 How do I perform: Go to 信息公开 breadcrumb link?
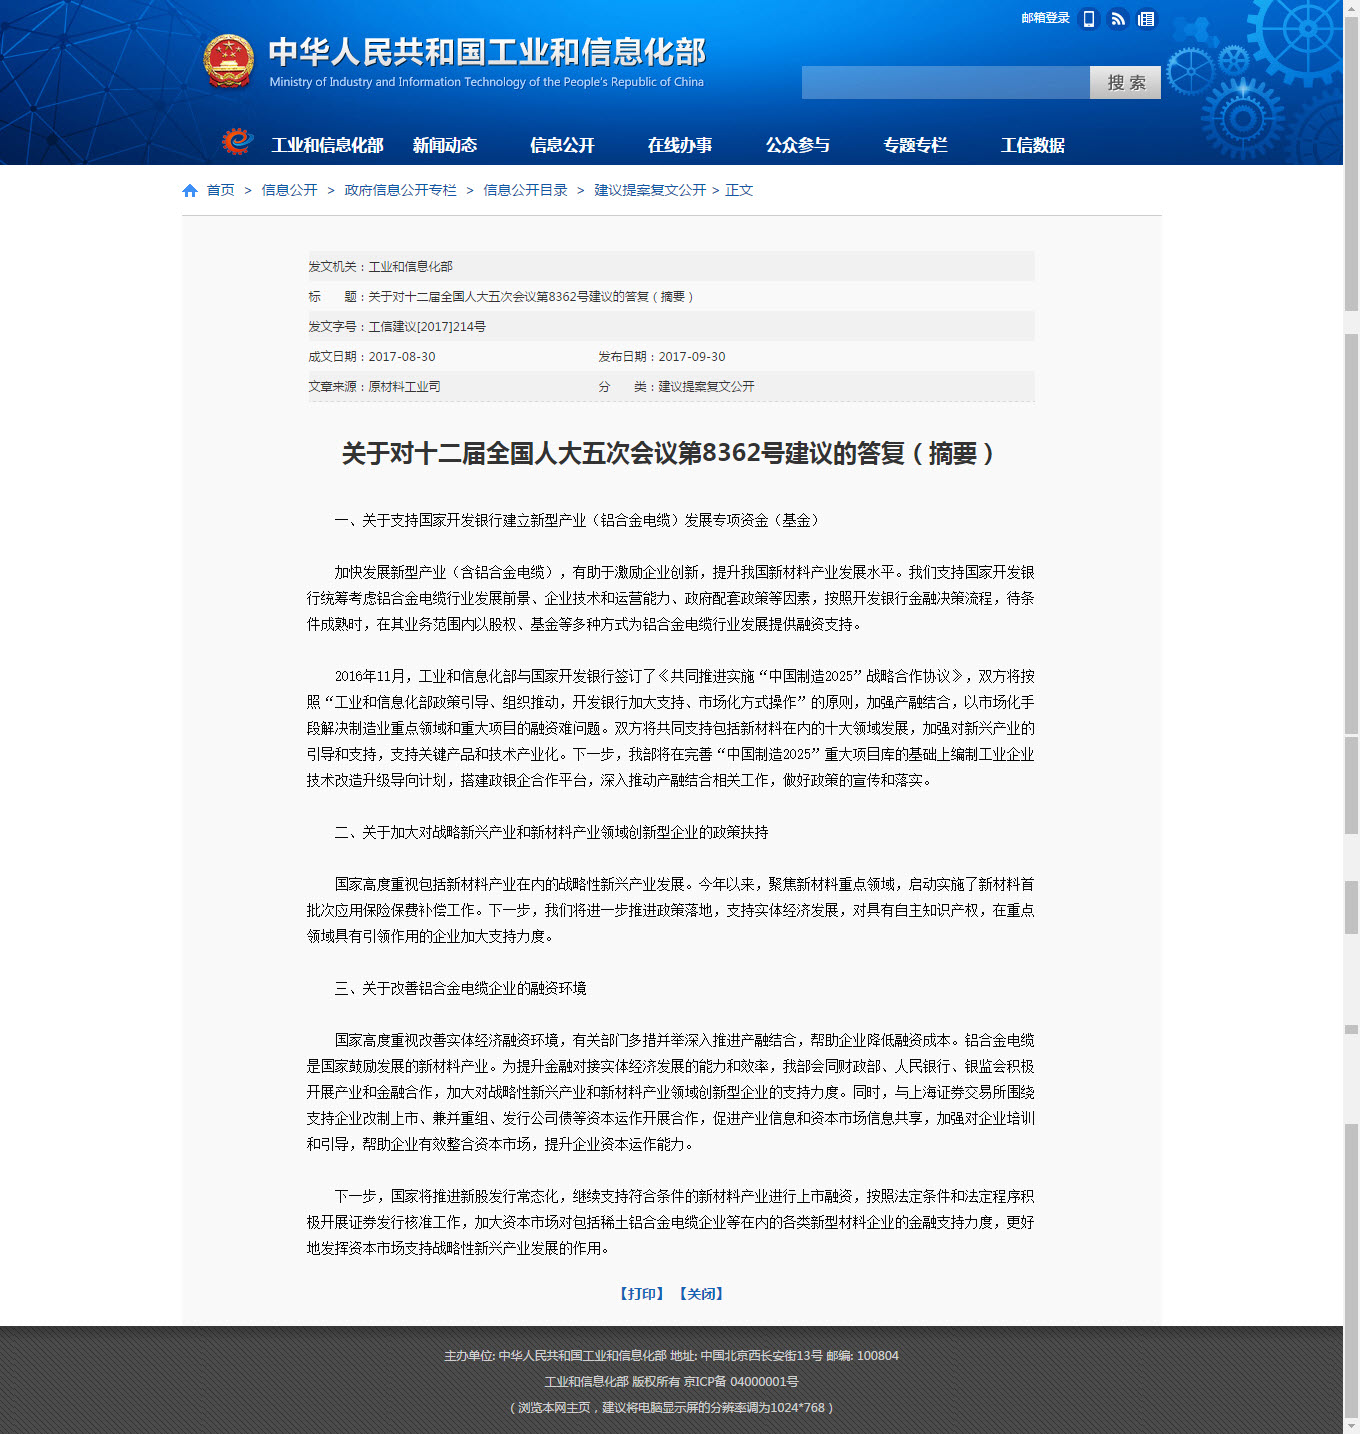click(x=289, y=190)
